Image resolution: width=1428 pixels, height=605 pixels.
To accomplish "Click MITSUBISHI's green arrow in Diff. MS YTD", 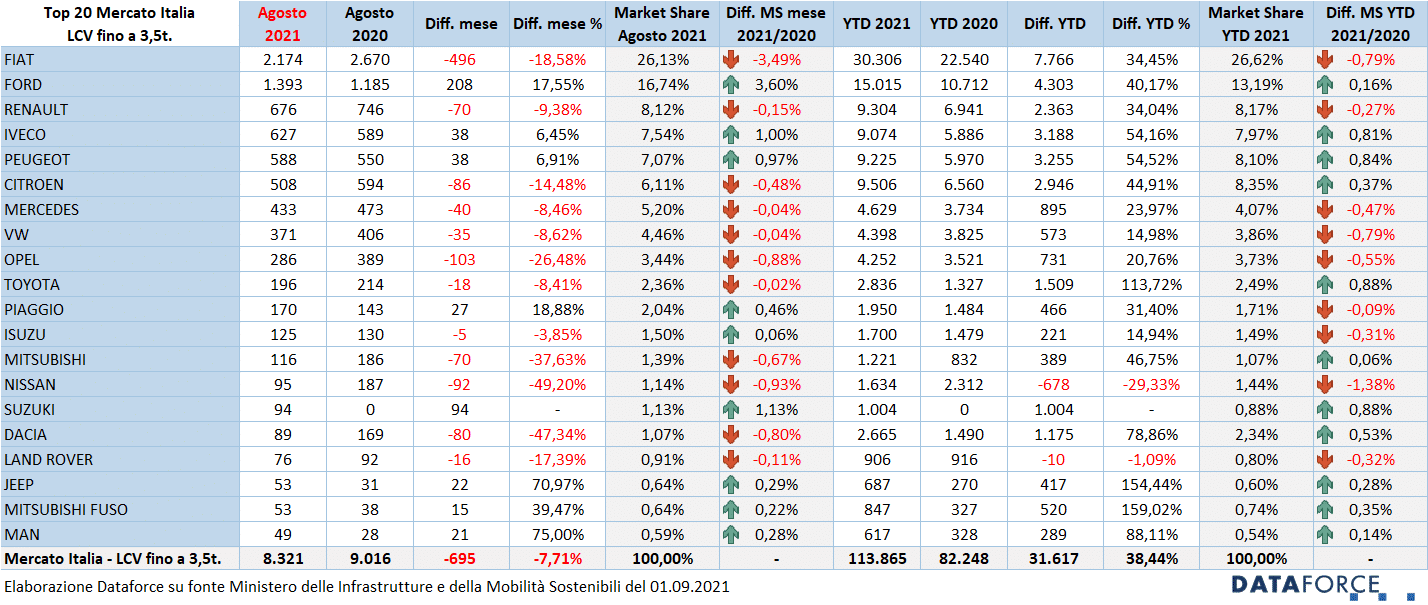I will click(x=1326, y=359).
